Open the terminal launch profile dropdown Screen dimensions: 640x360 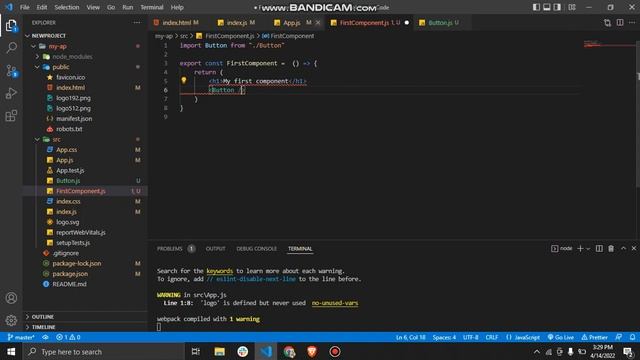click(588, 249)
